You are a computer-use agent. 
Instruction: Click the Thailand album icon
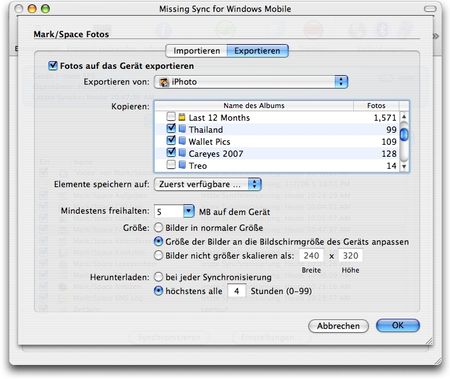tap(182, 129)
